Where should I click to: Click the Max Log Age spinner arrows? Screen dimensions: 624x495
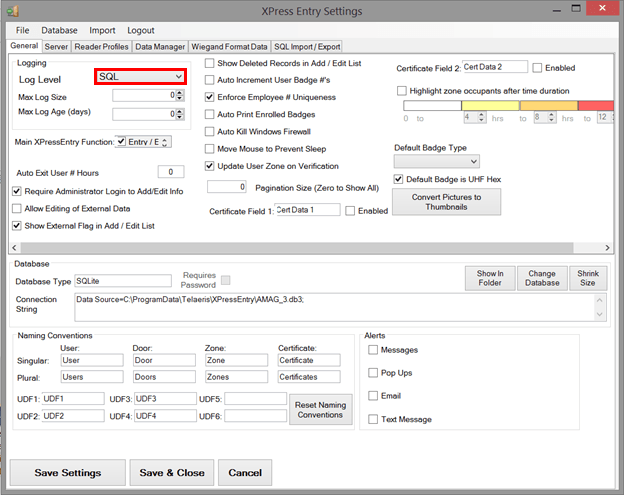(180, 114)
